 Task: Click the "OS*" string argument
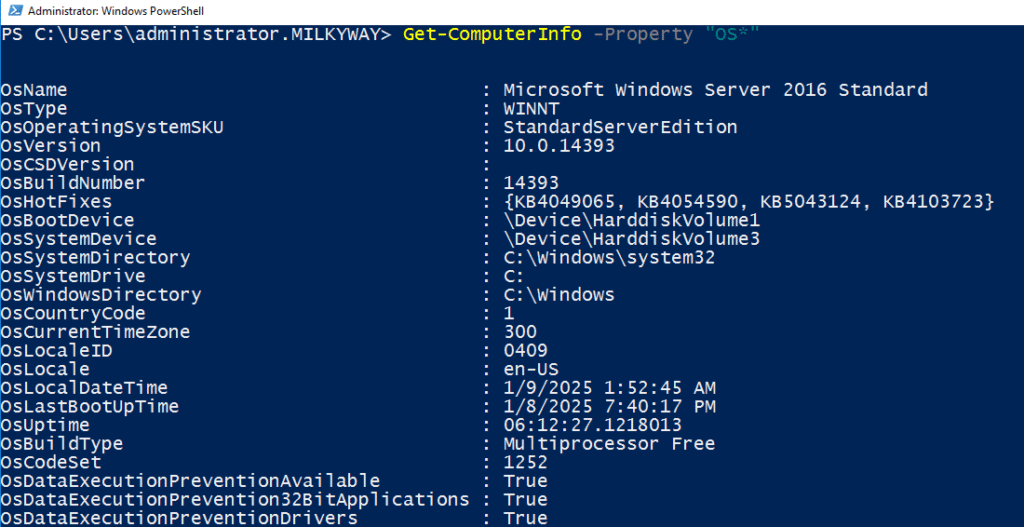731,34
